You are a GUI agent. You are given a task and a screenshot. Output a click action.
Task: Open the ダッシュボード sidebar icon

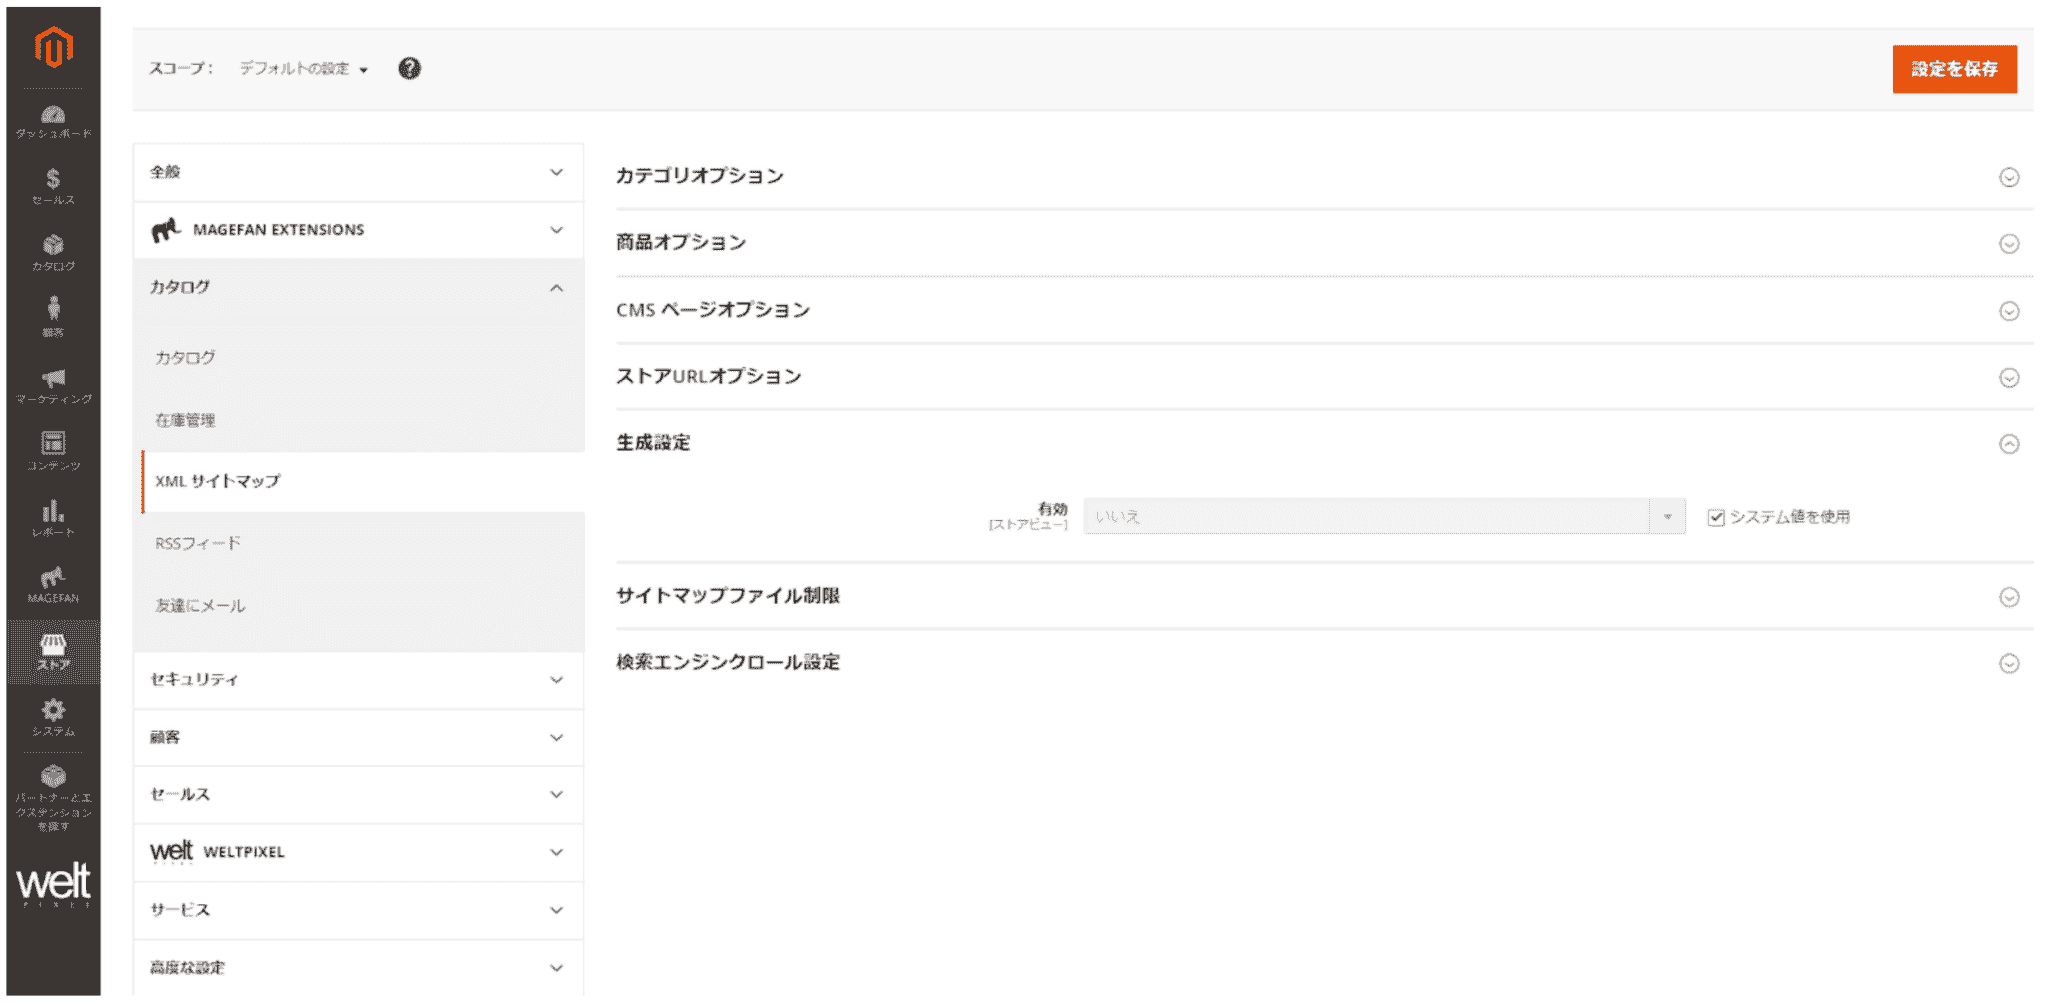[54, 120]
